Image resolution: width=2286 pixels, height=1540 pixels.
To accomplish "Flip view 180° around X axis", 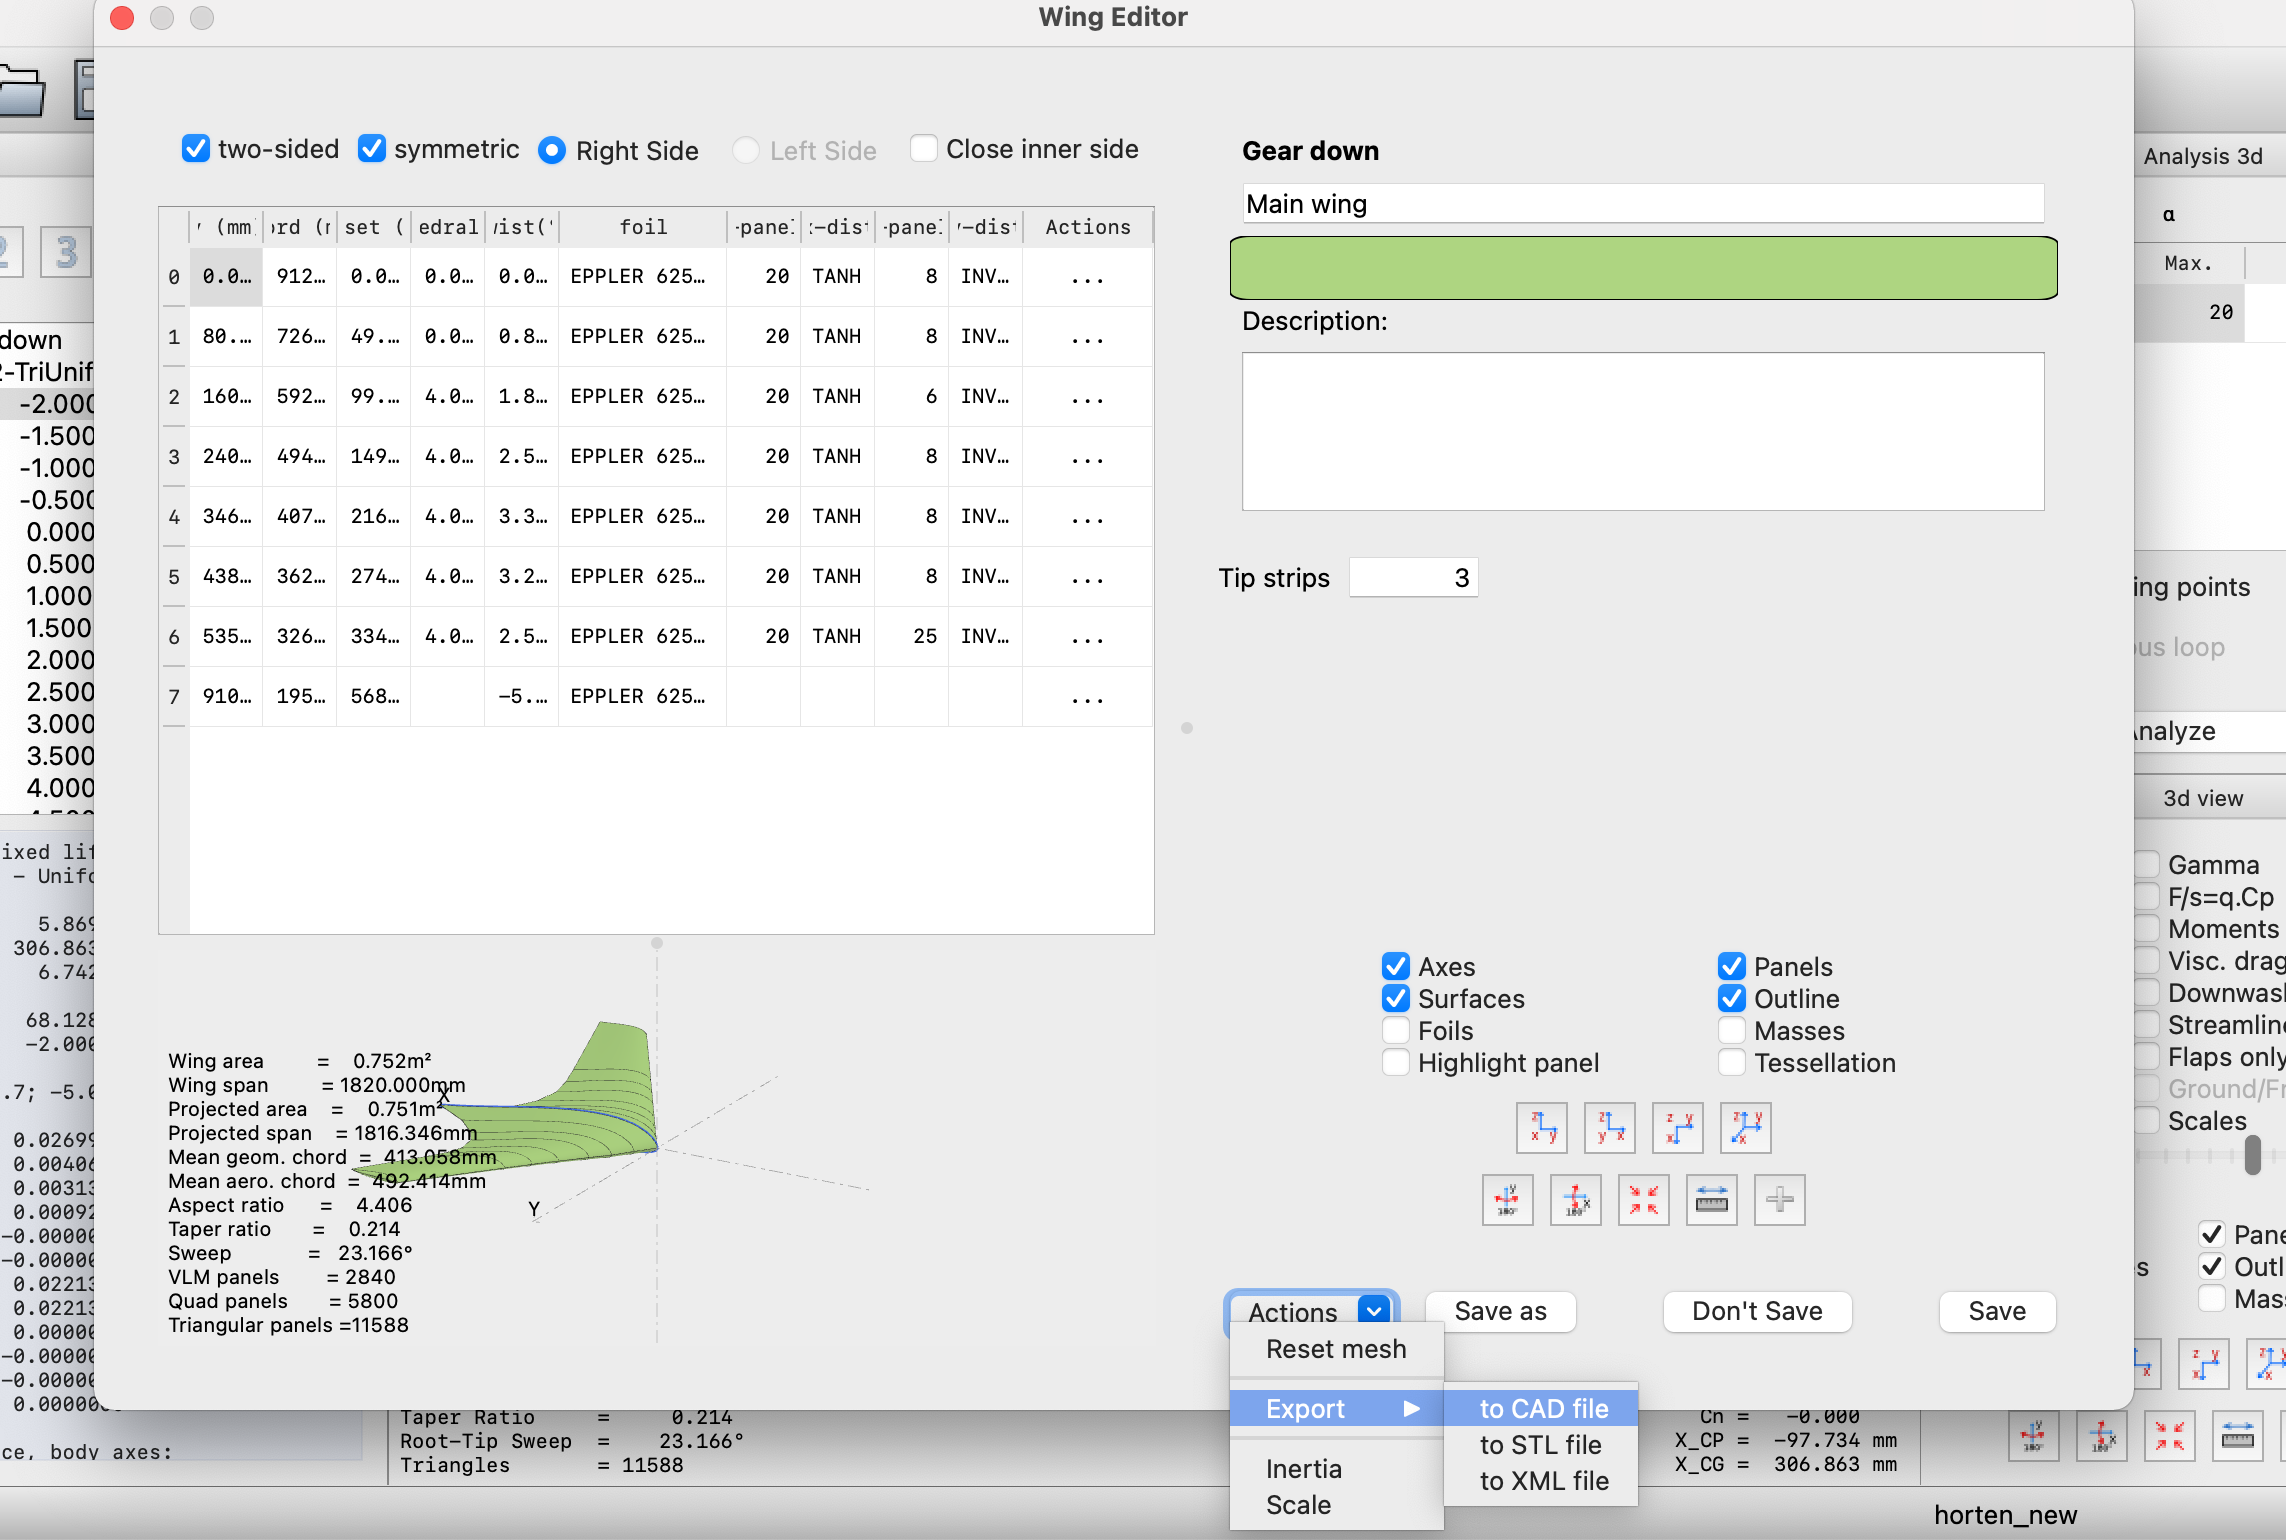I will [x=1575, y=1199].
